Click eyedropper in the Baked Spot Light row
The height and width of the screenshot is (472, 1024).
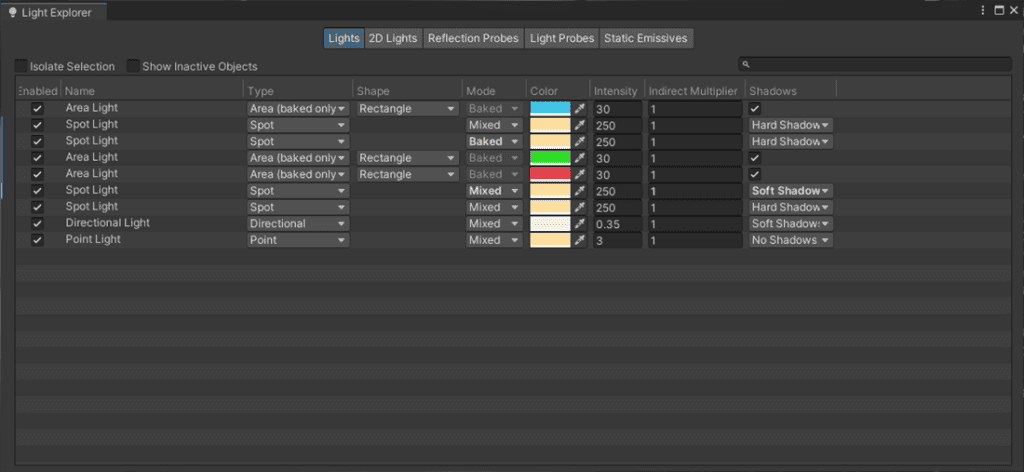[x=579, y=142]
